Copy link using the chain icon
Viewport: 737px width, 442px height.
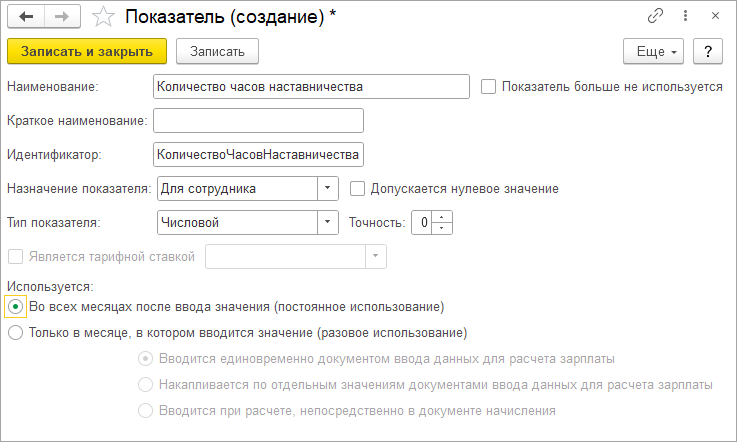(x=655, y=16)
